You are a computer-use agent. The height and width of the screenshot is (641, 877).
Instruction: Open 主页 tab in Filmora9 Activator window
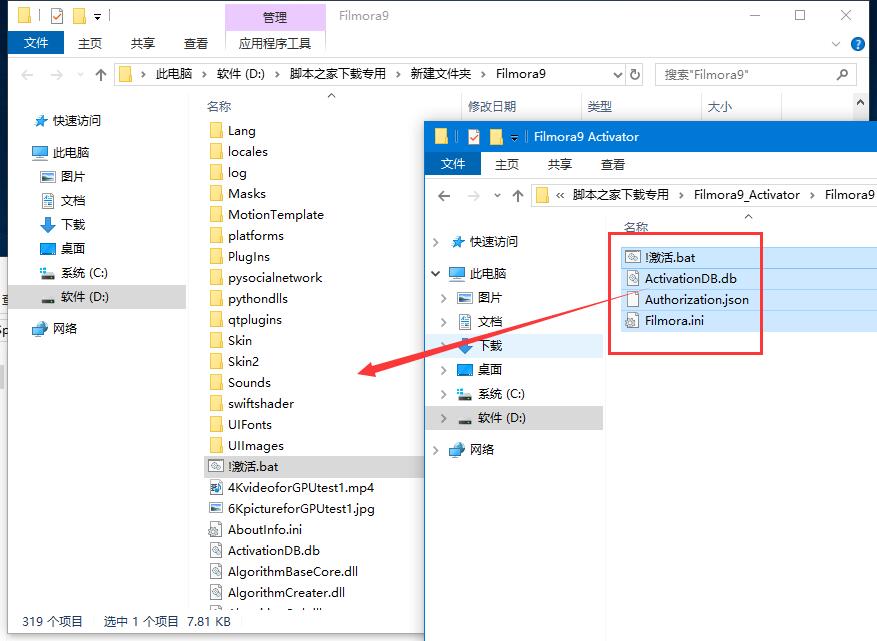507,164
